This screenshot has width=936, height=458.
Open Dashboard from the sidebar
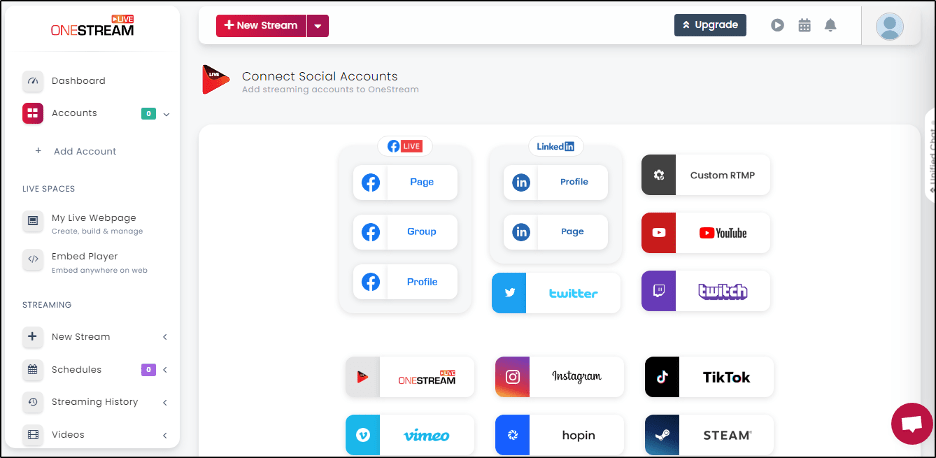click(x=78, y=81)
